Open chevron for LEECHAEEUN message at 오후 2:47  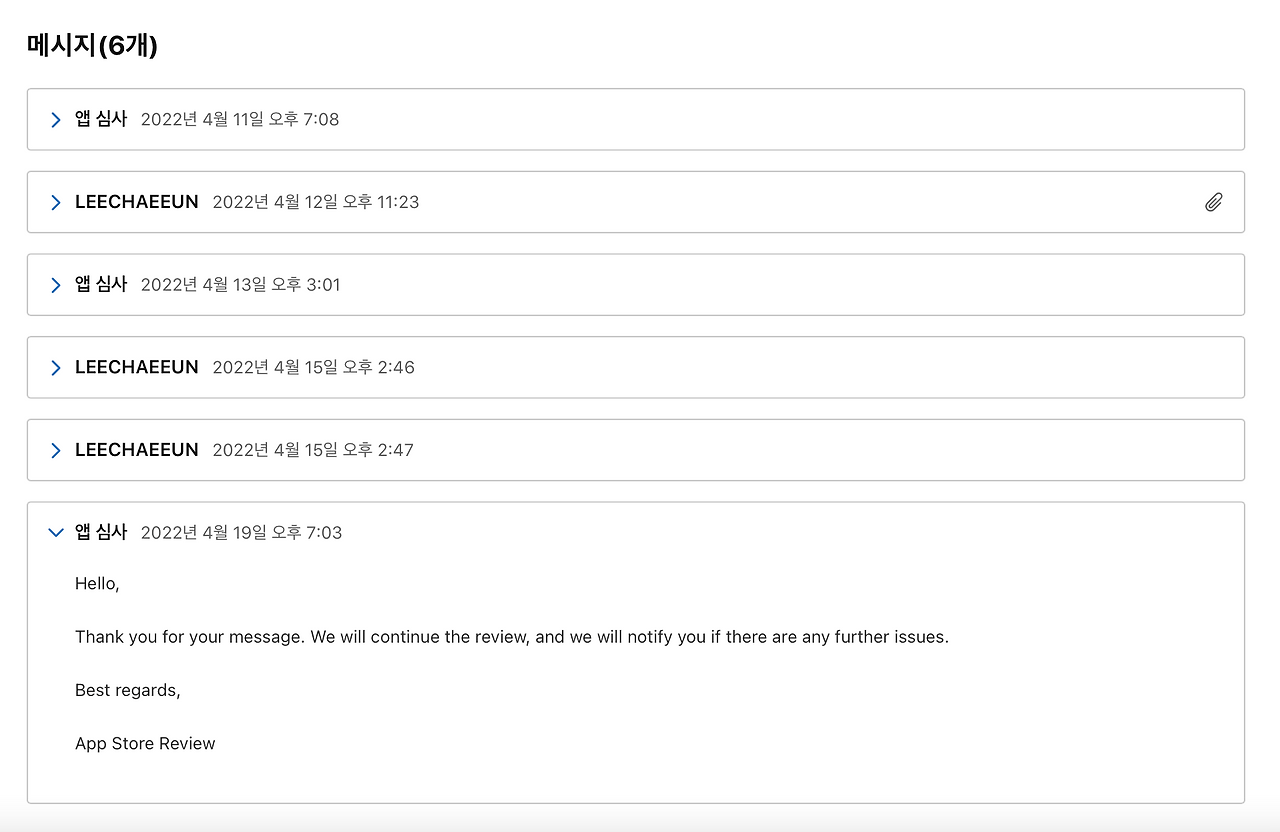pyautogui.click(x=56, y=451)
